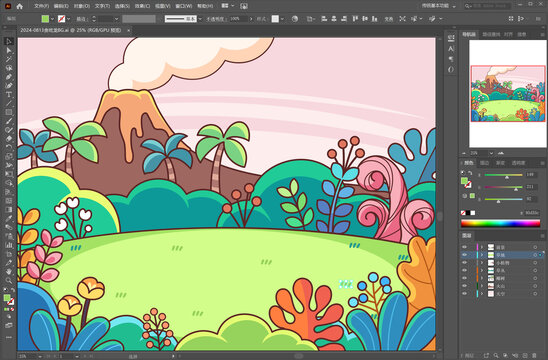Select the Paintbrush tool
The height and width of the screenshot is (360, 548).
tap(9, 121)
